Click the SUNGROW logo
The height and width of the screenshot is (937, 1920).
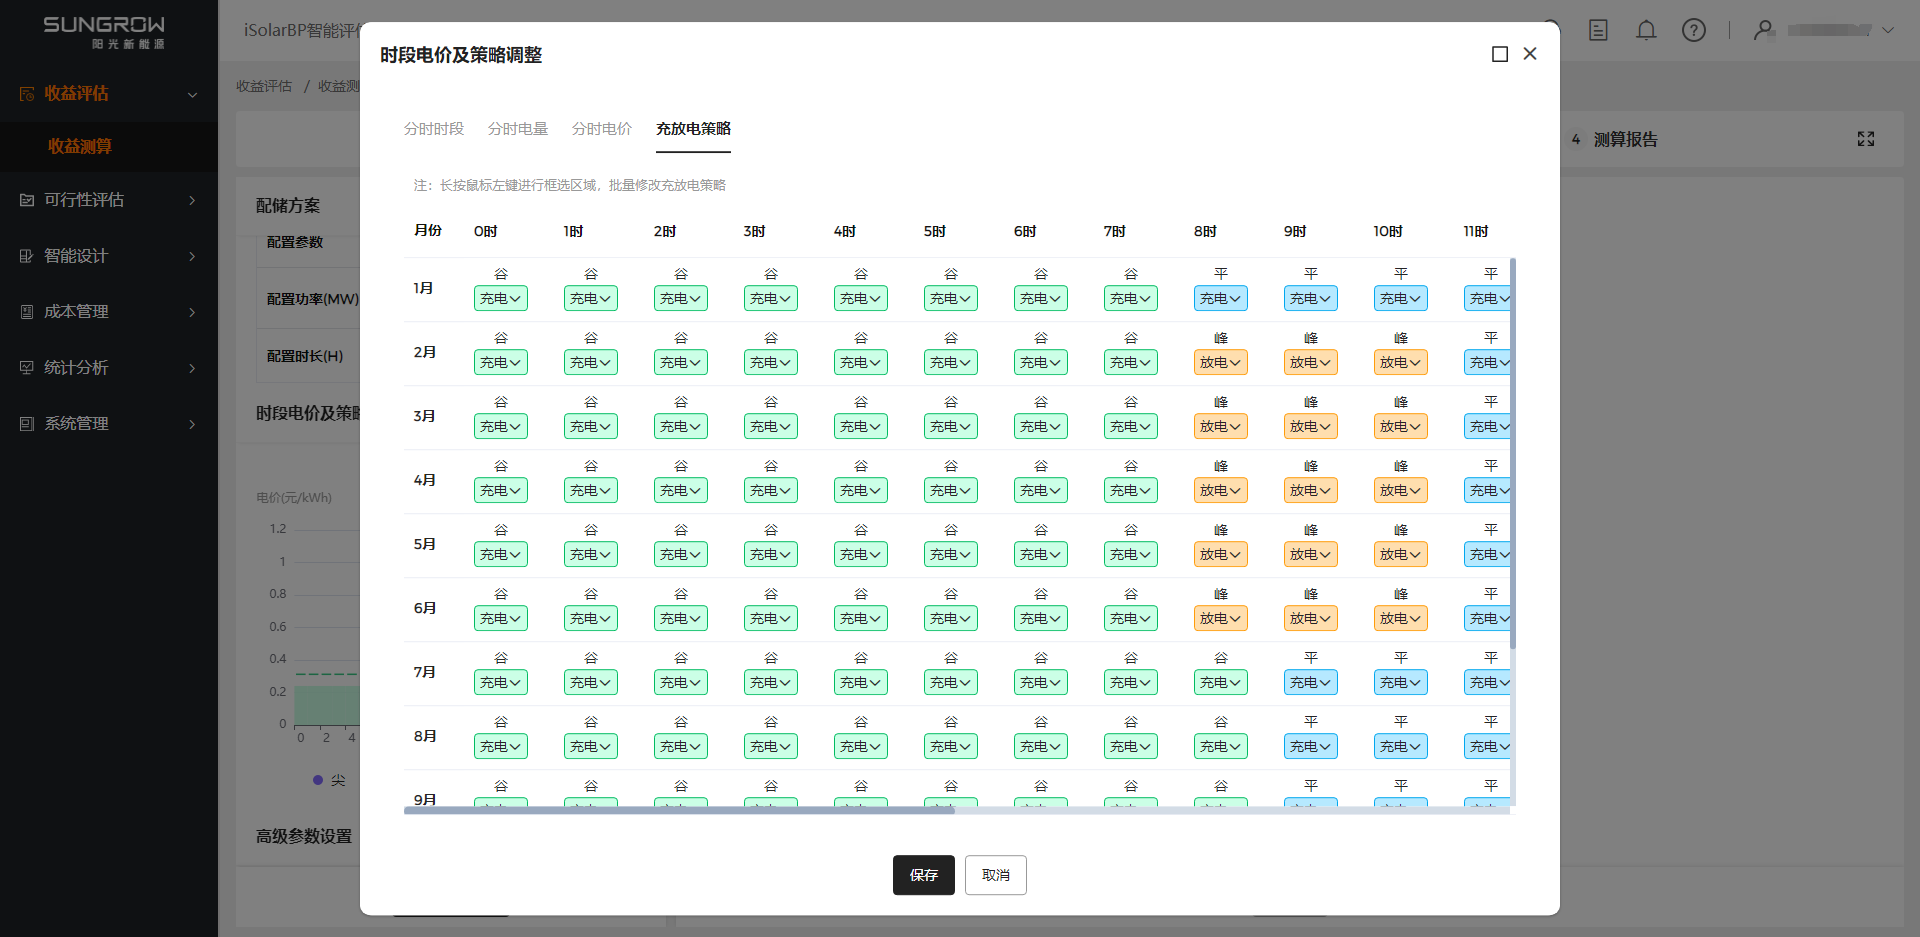coord(104,31)
